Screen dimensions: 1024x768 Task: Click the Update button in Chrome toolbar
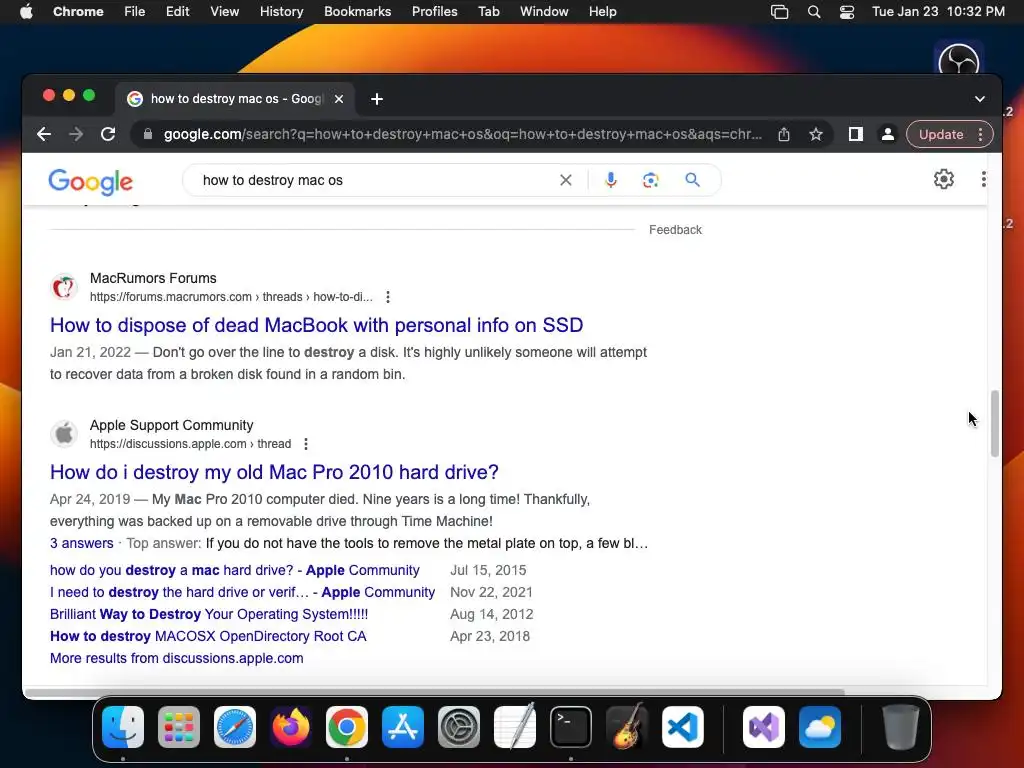point(940,134)
